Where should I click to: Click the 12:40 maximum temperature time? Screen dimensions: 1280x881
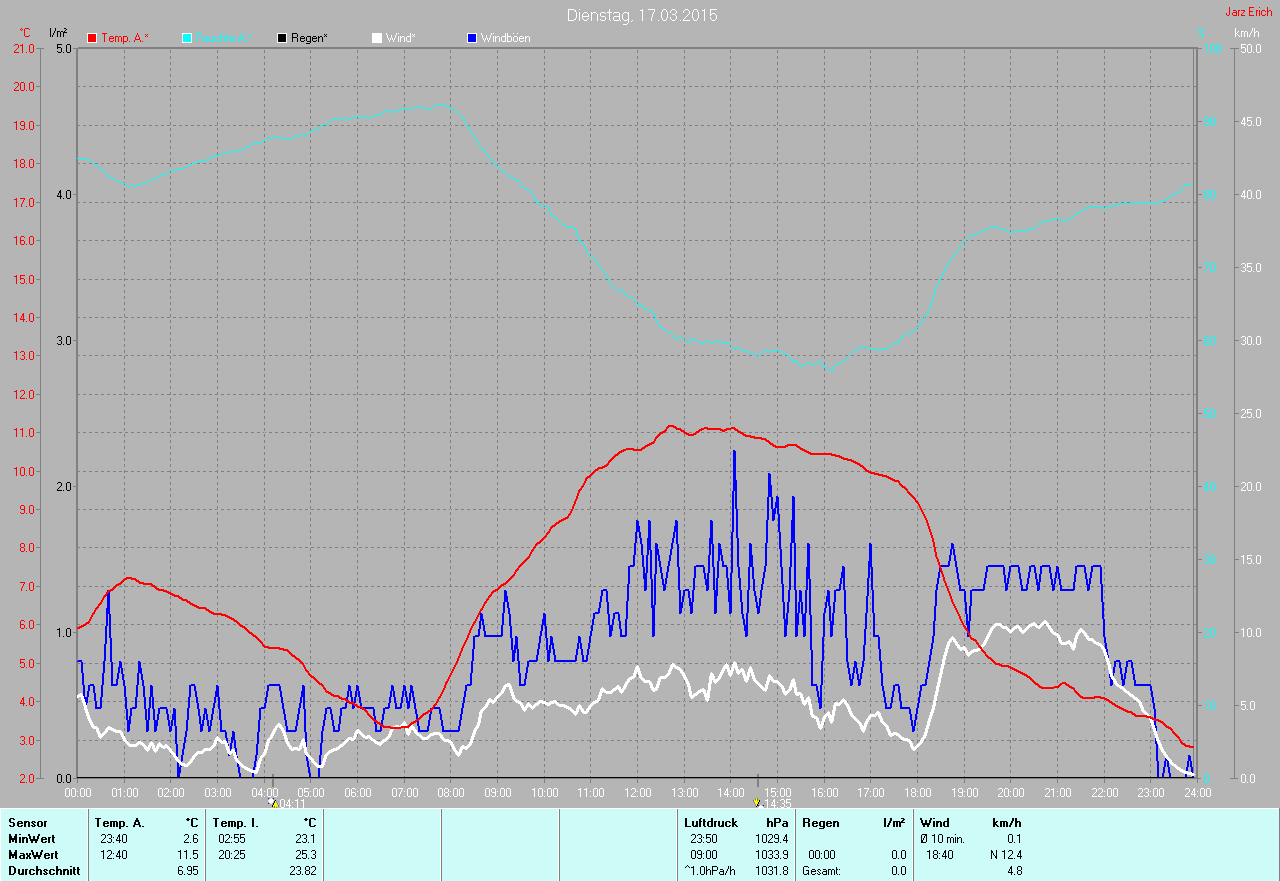point(113,855)
